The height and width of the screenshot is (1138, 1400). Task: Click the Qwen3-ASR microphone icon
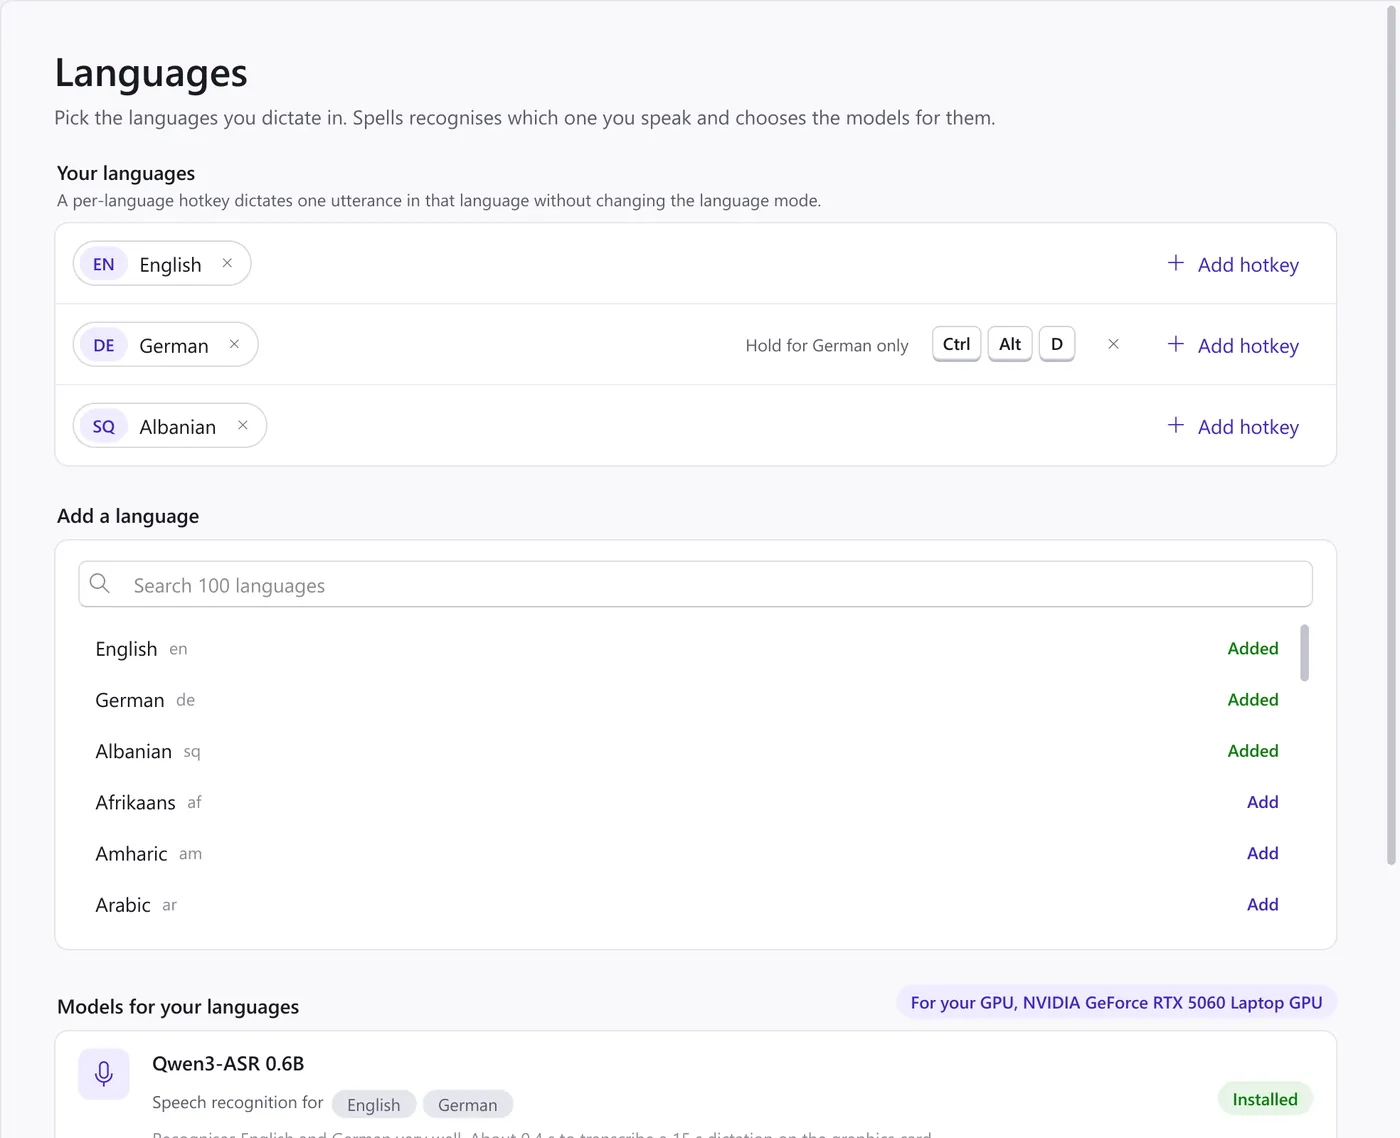click(104, 1074)
